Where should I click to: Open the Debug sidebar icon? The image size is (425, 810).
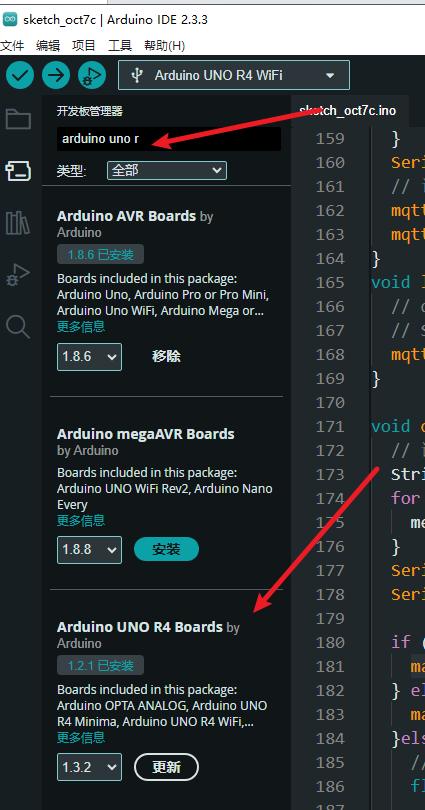pos(18,275)
